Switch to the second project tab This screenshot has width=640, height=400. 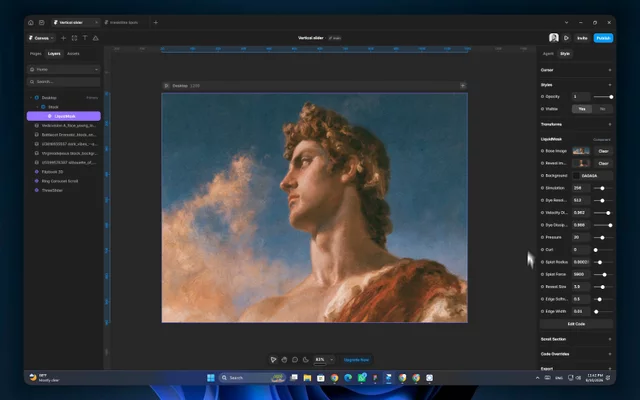point(124,22)
